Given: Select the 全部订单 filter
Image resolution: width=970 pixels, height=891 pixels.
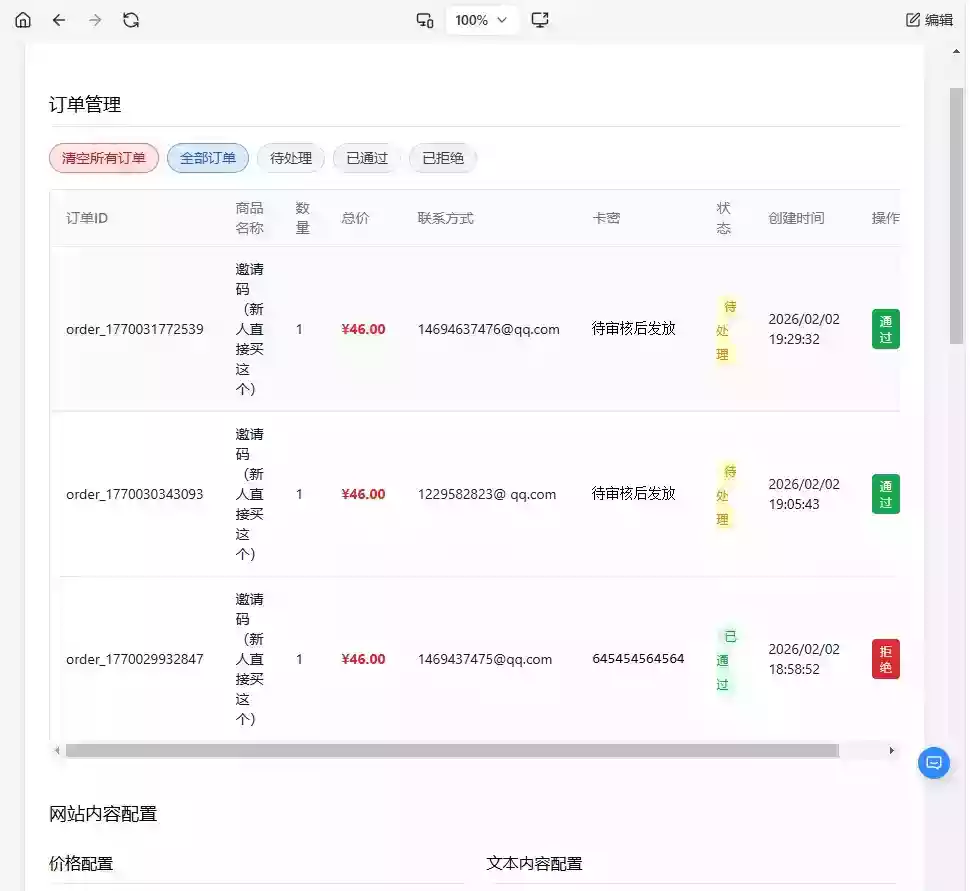Looking at the screenshot, I should pyautogui.click(x=207, y=157).
